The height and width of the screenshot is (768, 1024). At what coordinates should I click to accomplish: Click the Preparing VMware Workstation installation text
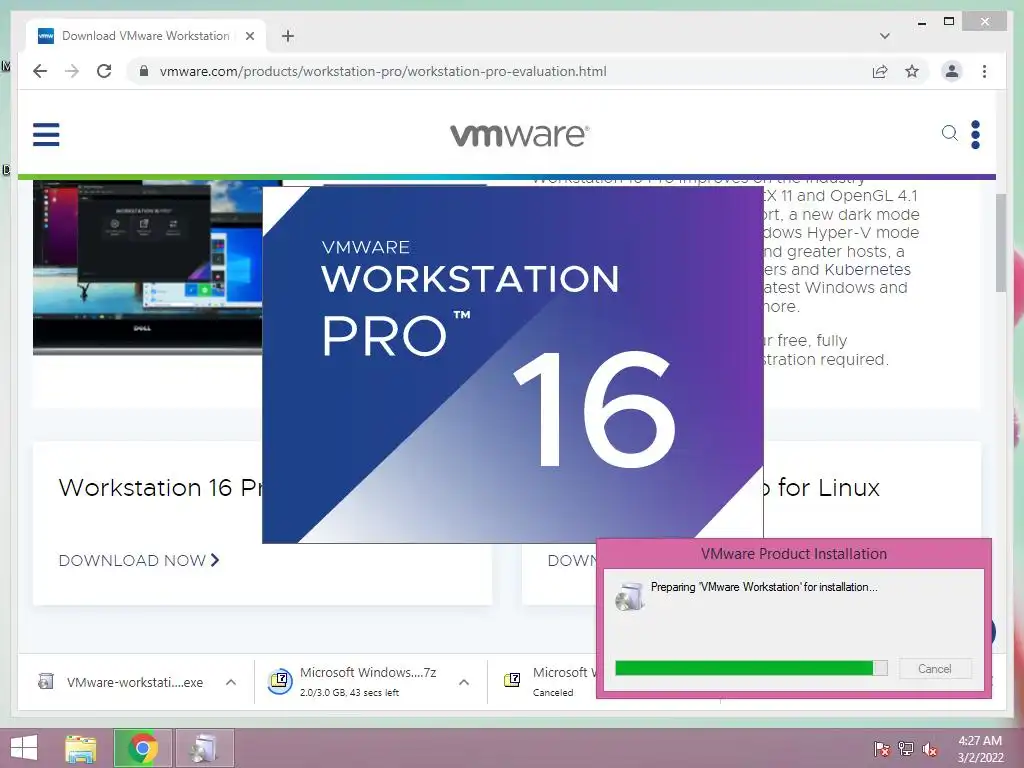coord(763,586)
